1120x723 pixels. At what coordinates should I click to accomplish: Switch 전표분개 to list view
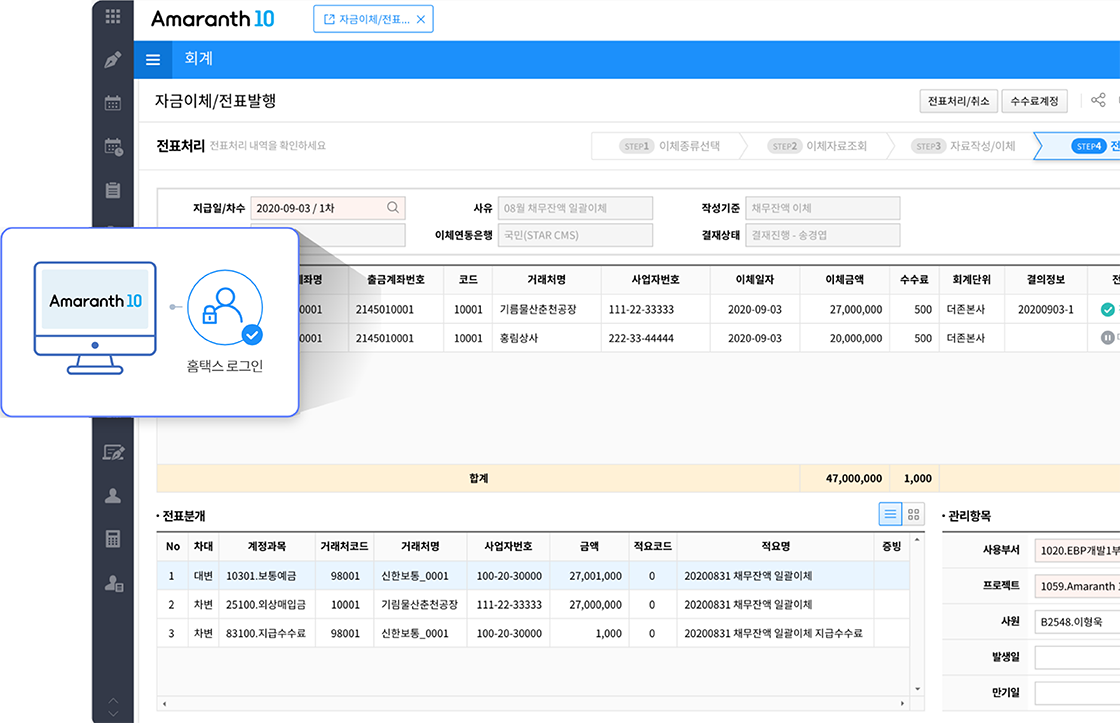coord(890,514)
